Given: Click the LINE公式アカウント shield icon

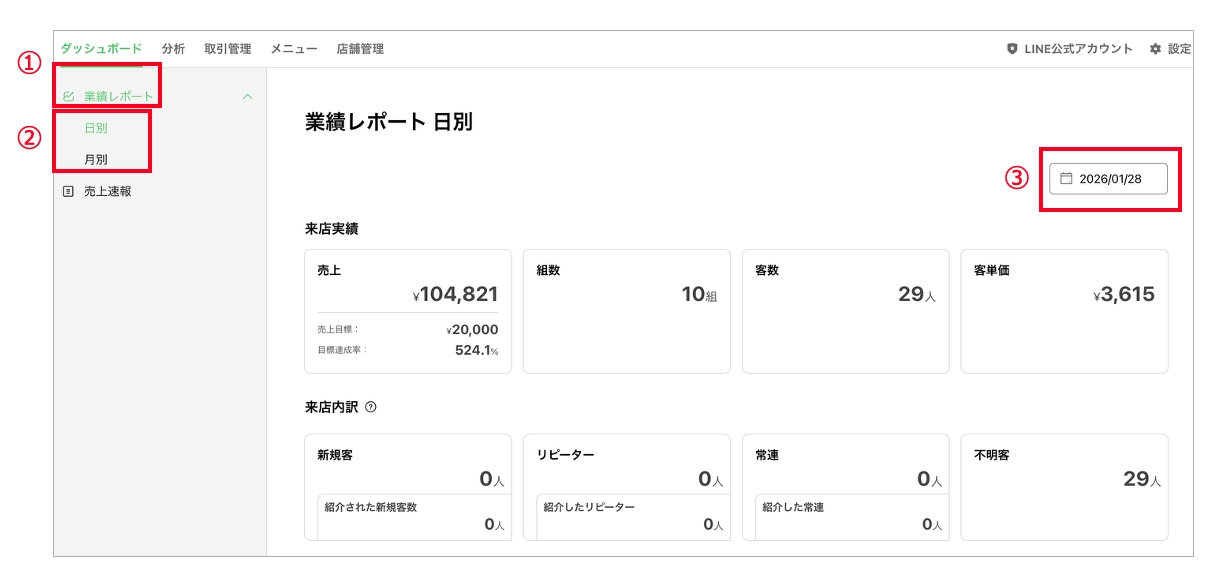Looking at the screenshot, I should click(x=1013, y=47).
